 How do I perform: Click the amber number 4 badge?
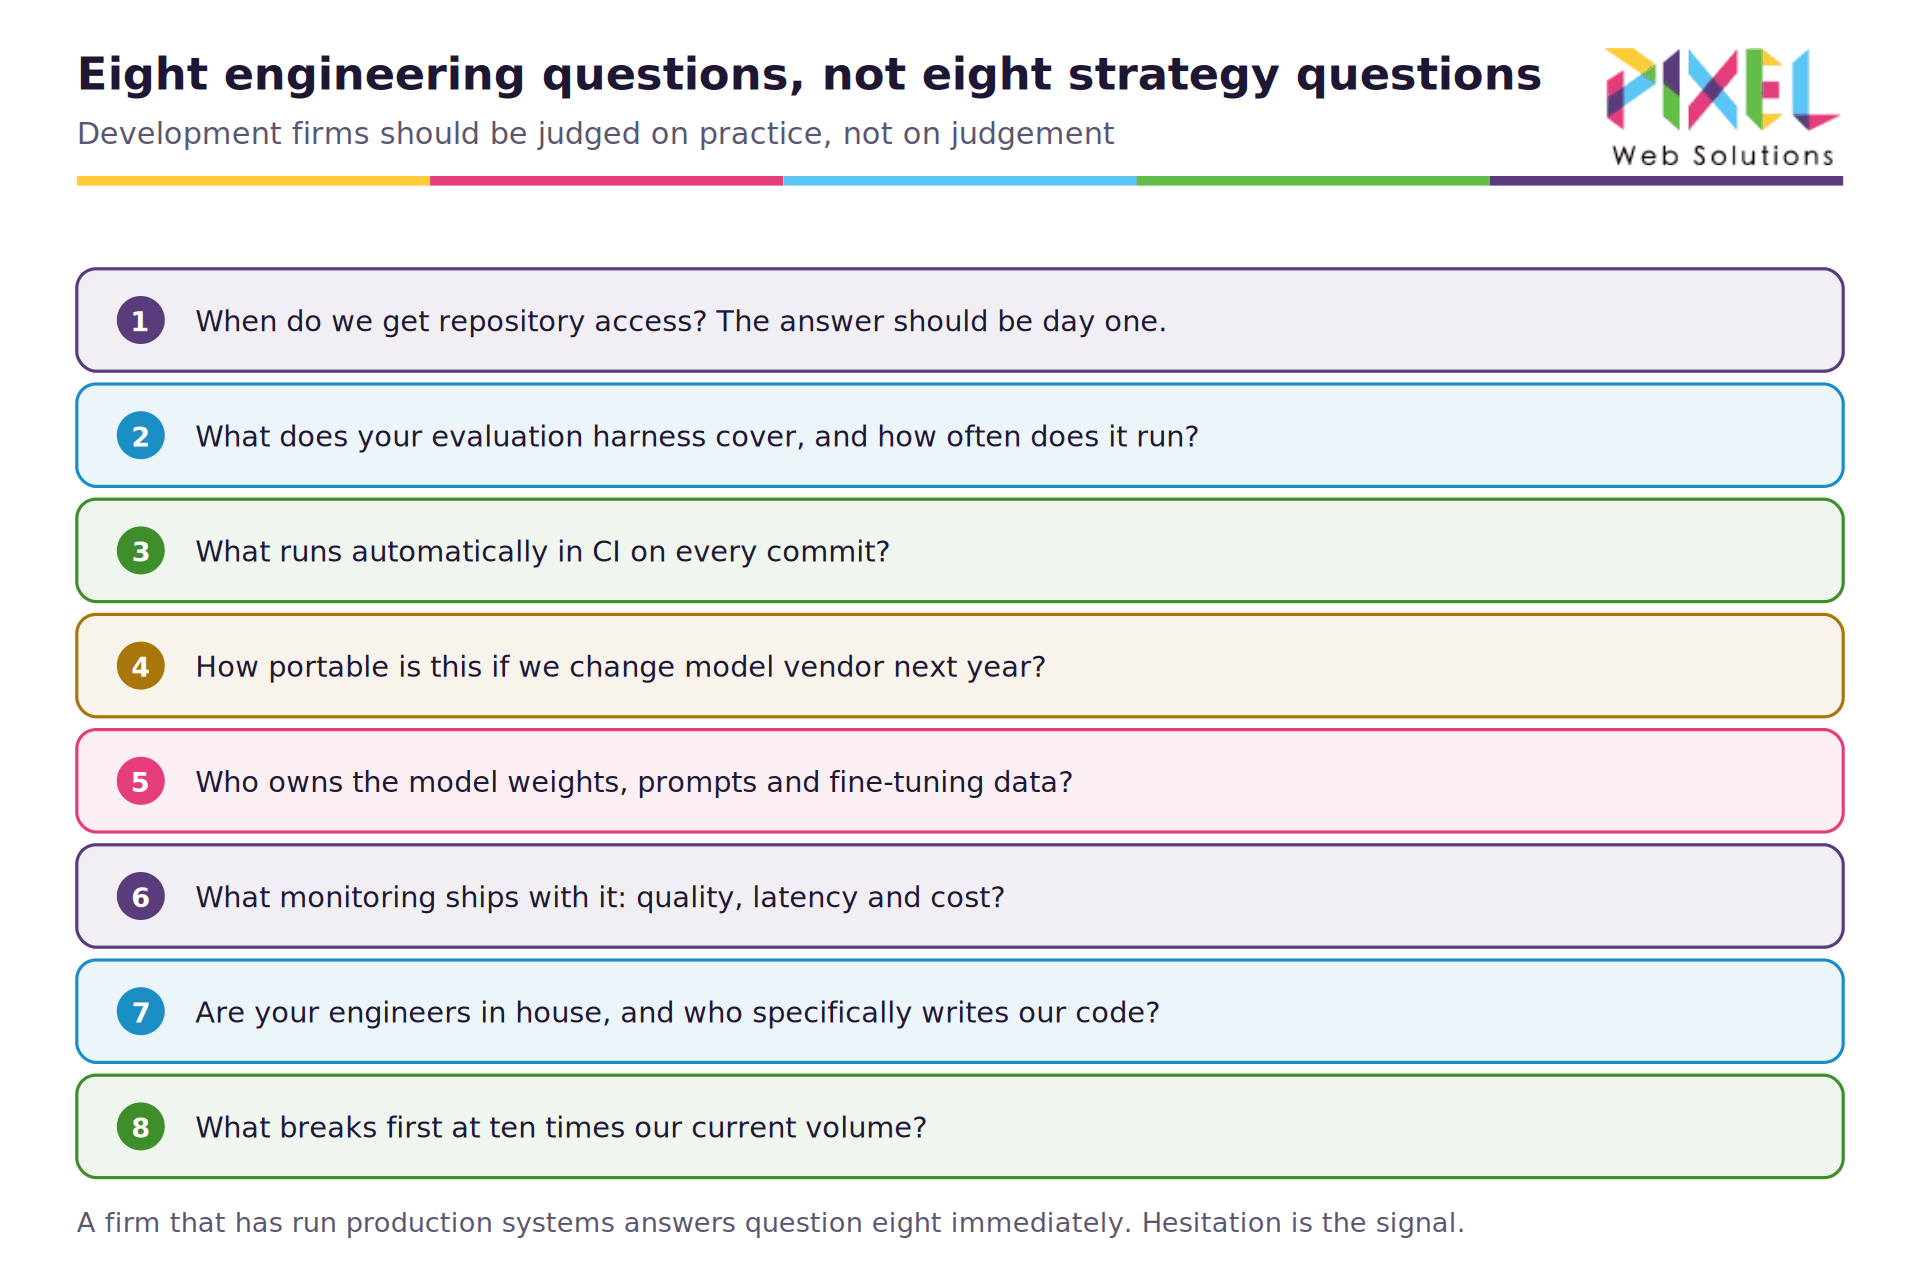[x=141, y=666]
